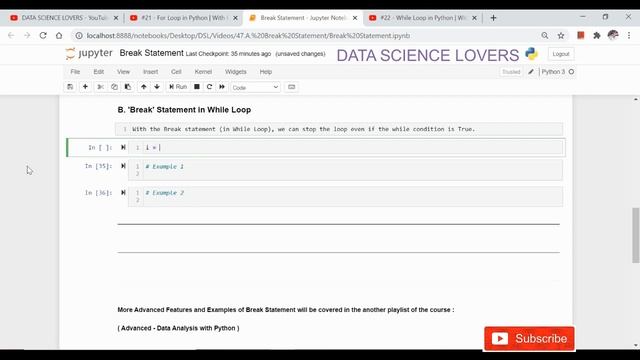Reload the page
The width and height of the screenshot is (640, 360).
click(43, 36)
